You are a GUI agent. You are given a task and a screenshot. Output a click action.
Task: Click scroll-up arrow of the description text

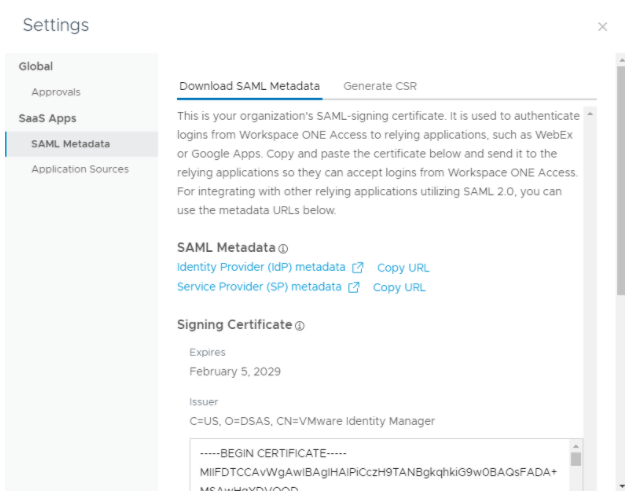point(589,114)
